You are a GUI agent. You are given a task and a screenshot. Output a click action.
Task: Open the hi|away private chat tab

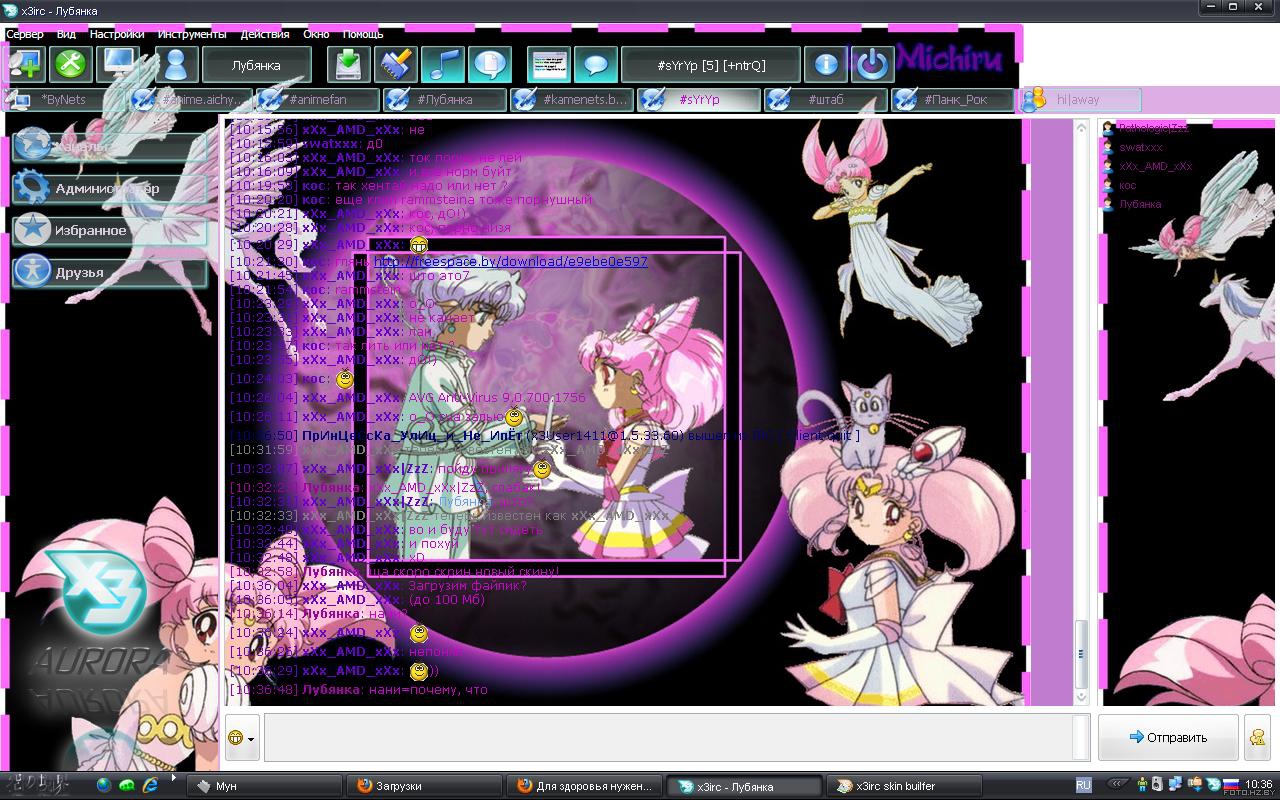coord(1080,99)
